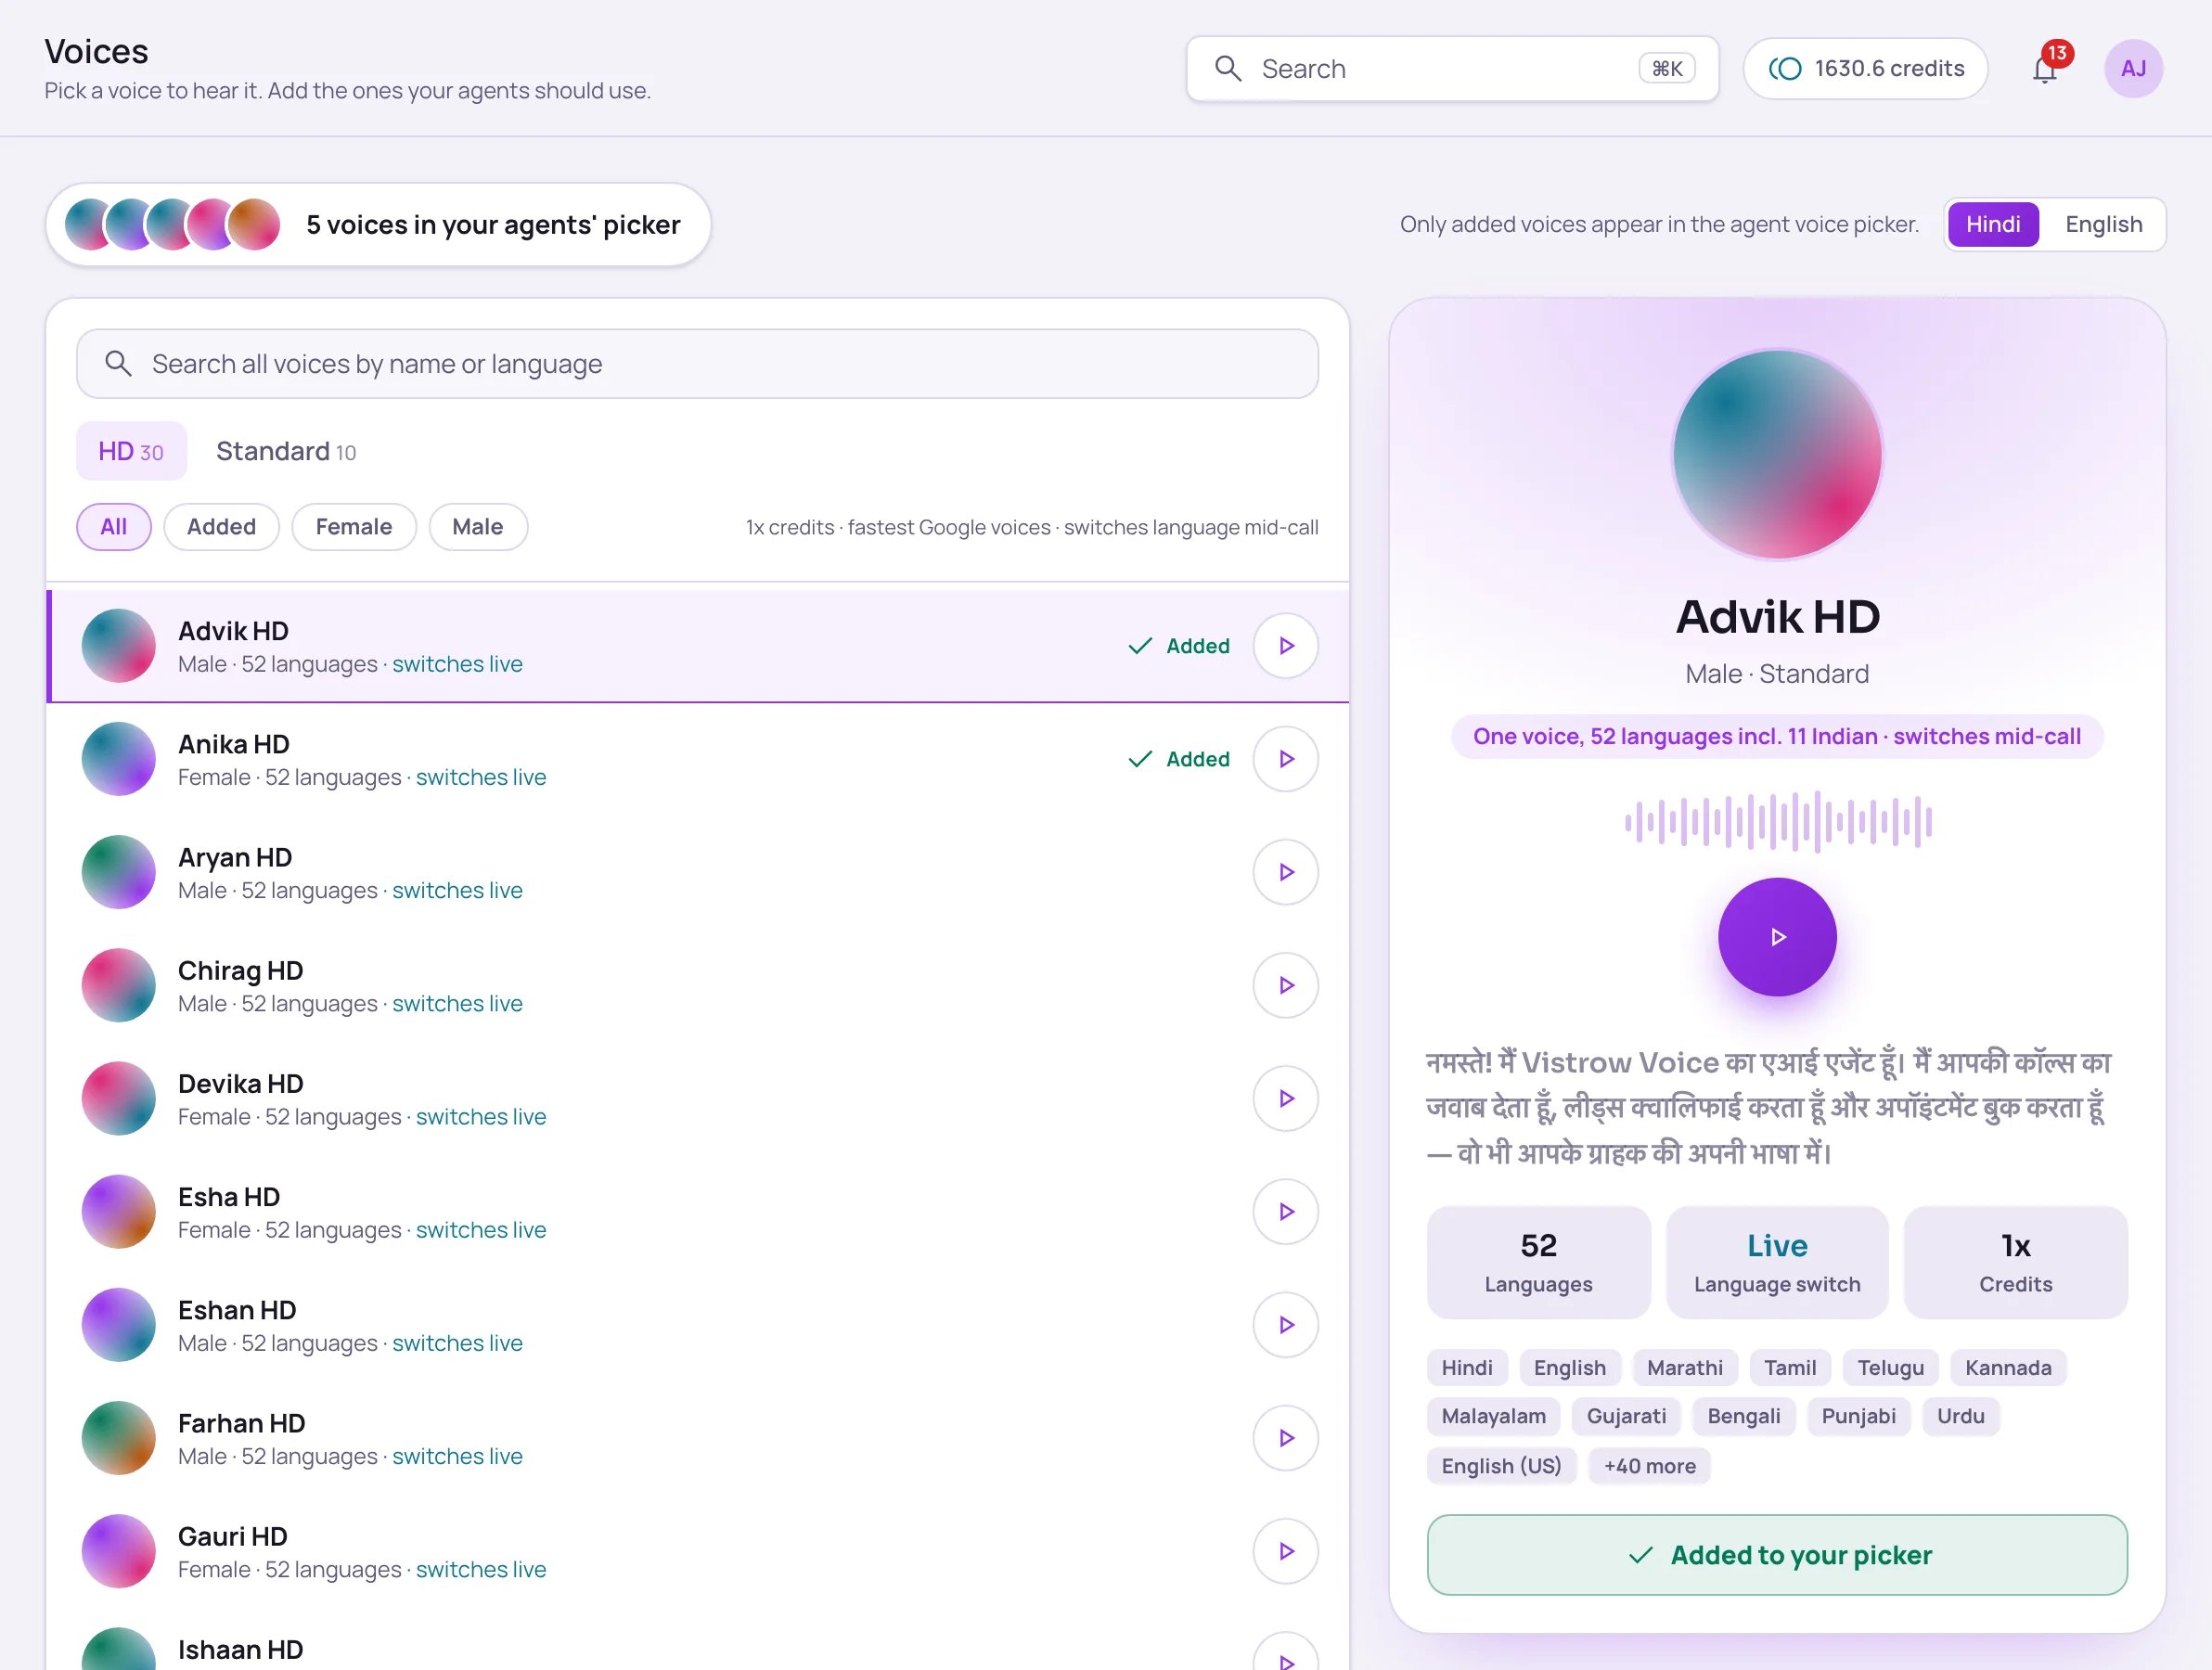Open the HD 30 tab
The width and height of the screenshot is (2212, 1670).
[131, 451]
